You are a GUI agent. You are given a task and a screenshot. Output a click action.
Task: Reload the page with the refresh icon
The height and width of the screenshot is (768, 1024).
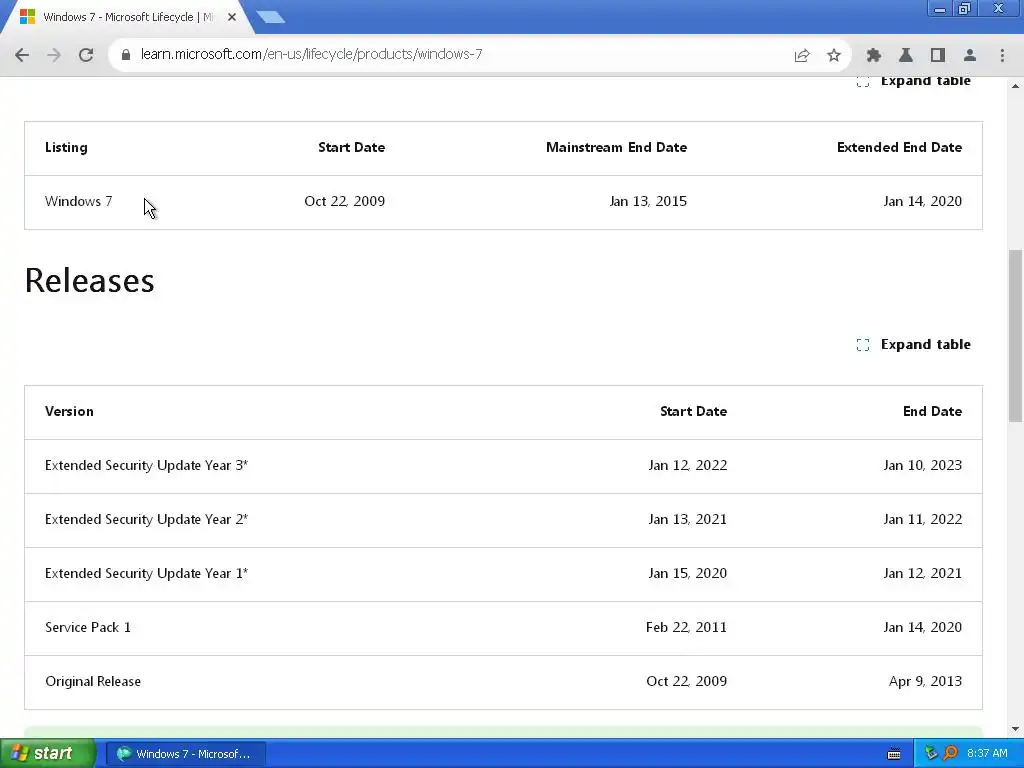(86, 55)
